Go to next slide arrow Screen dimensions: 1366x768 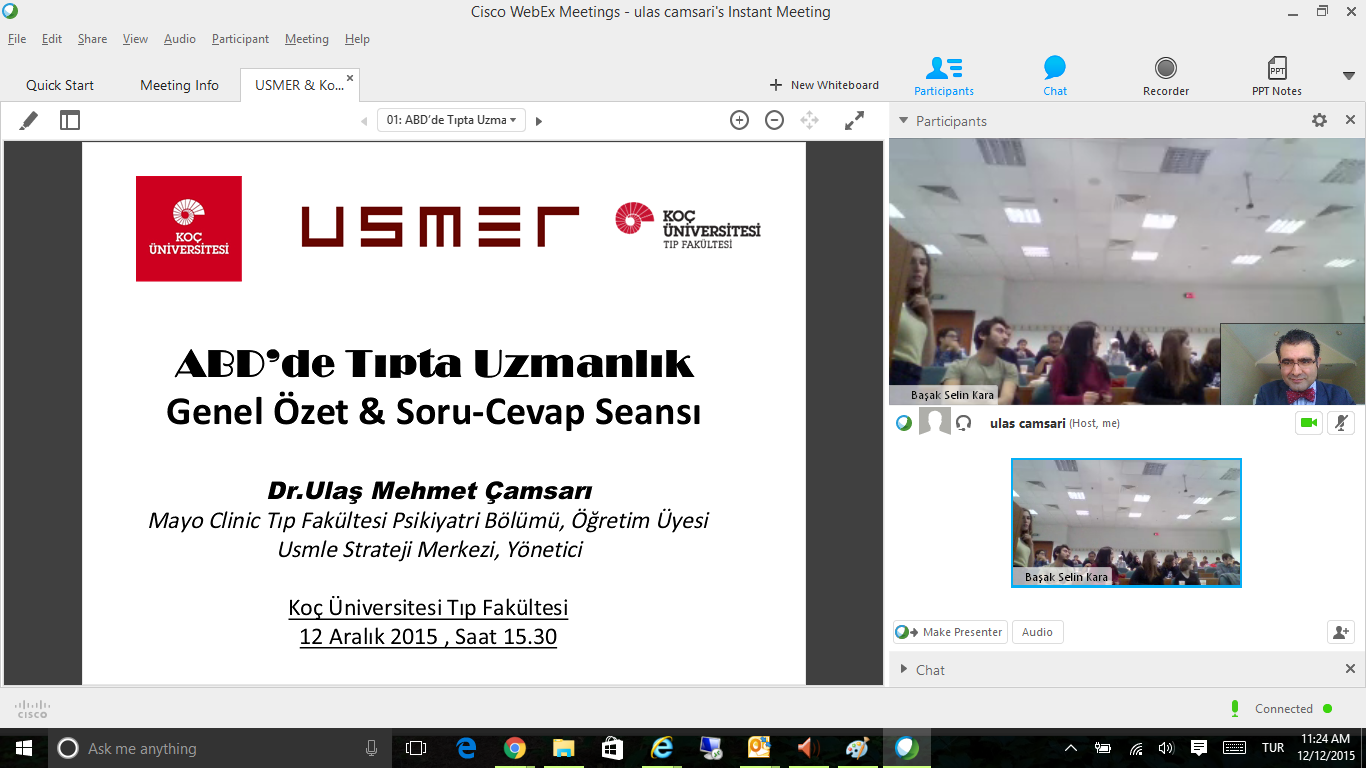coord(539,121)
